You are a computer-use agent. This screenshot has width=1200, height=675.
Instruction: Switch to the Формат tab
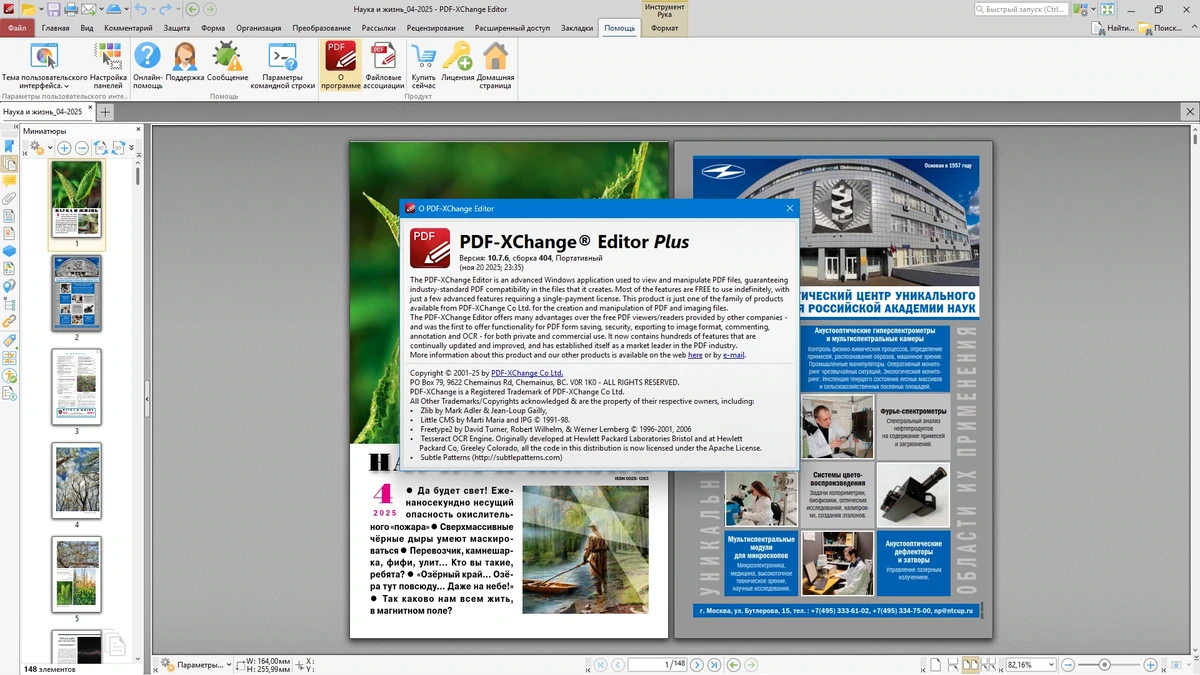coord(664,28)
